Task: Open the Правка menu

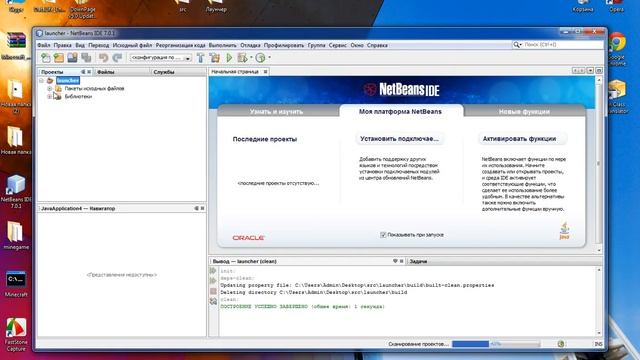Action: pos(62,45)
